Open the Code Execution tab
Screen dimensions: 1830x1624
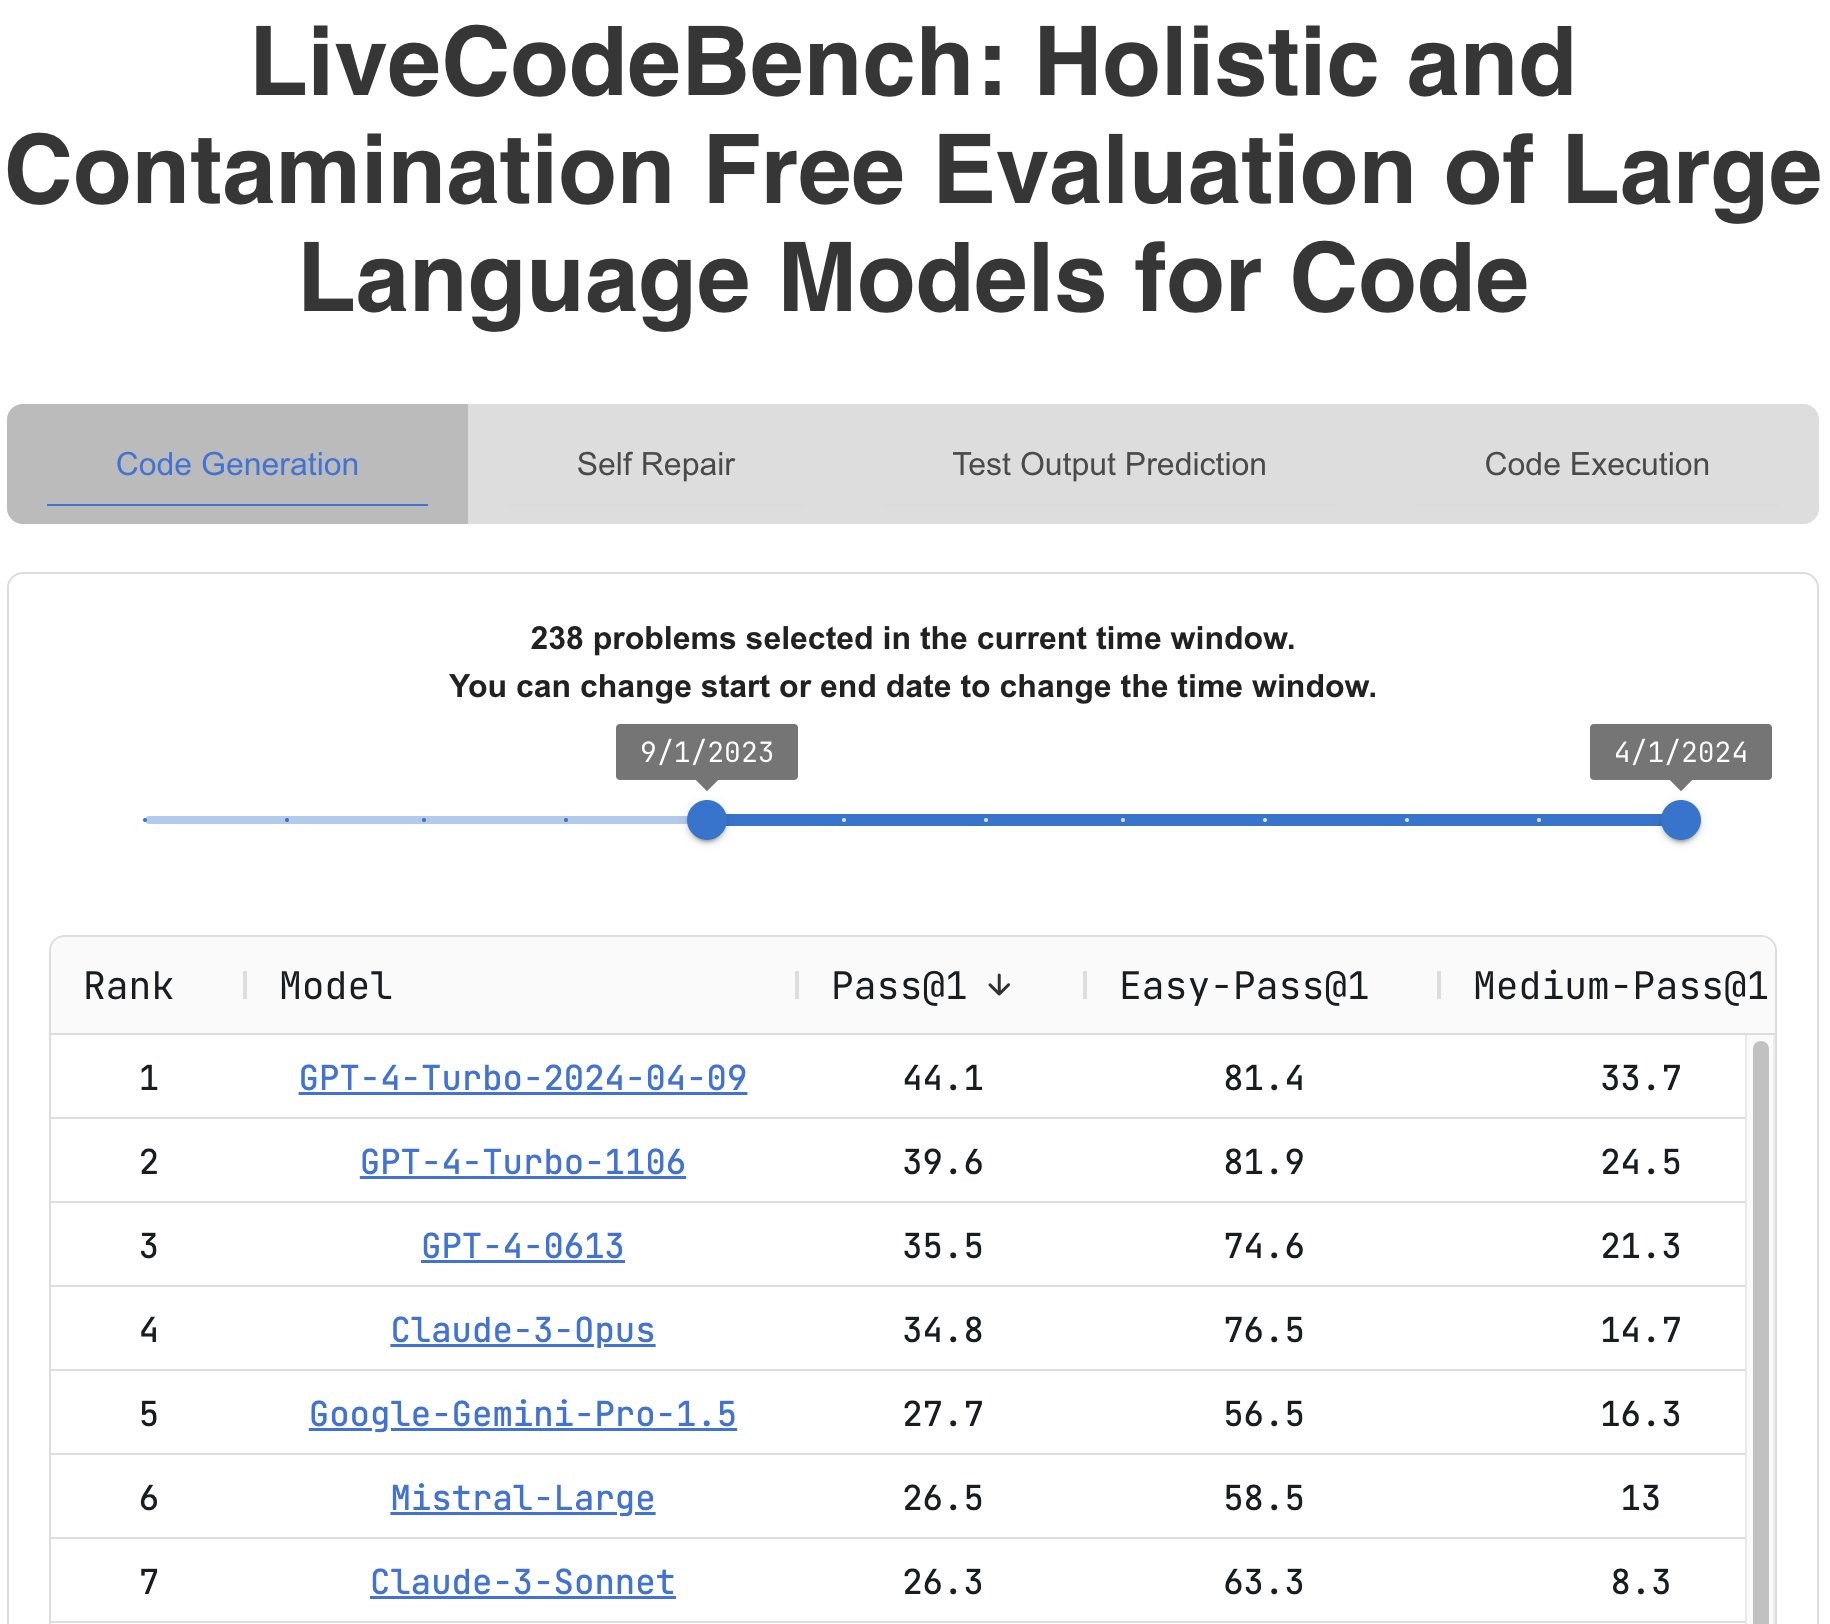coord(1596,464)
